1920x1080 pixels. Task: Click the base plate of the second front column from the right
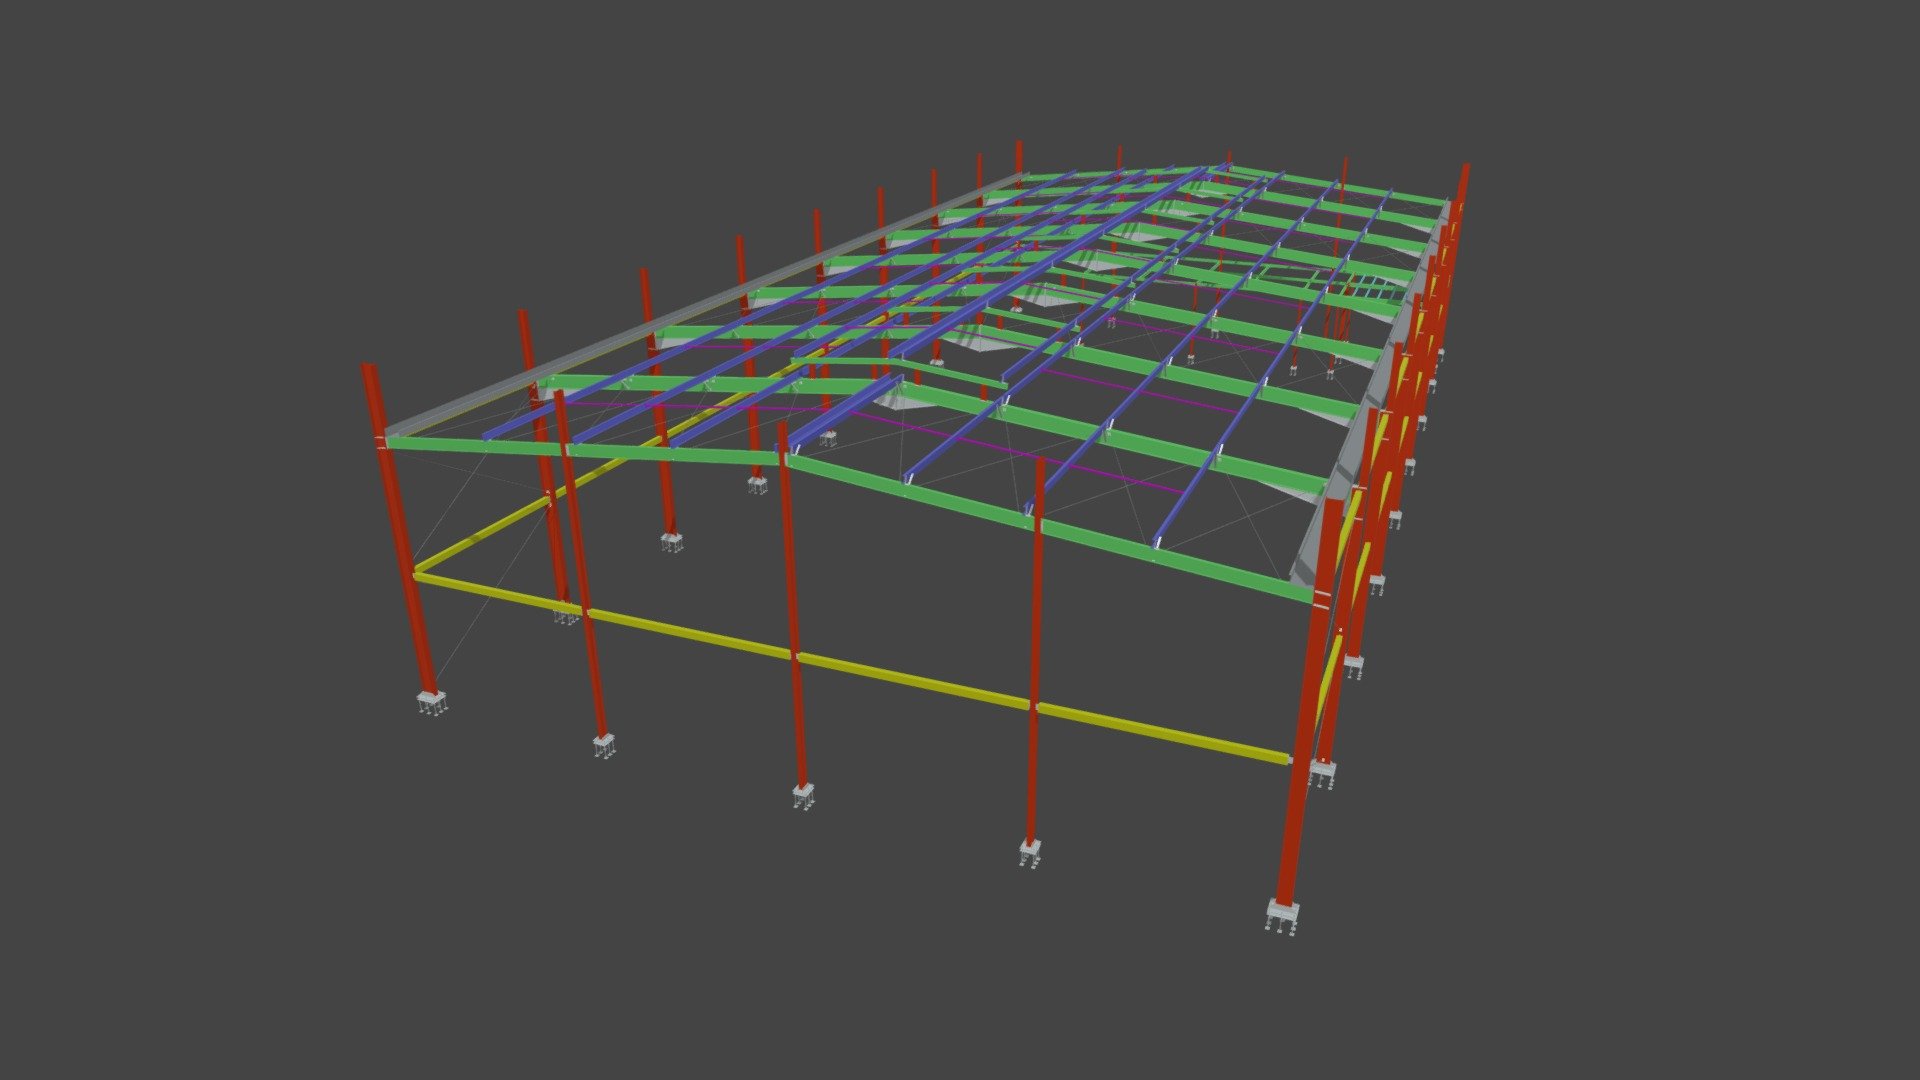1030,852
